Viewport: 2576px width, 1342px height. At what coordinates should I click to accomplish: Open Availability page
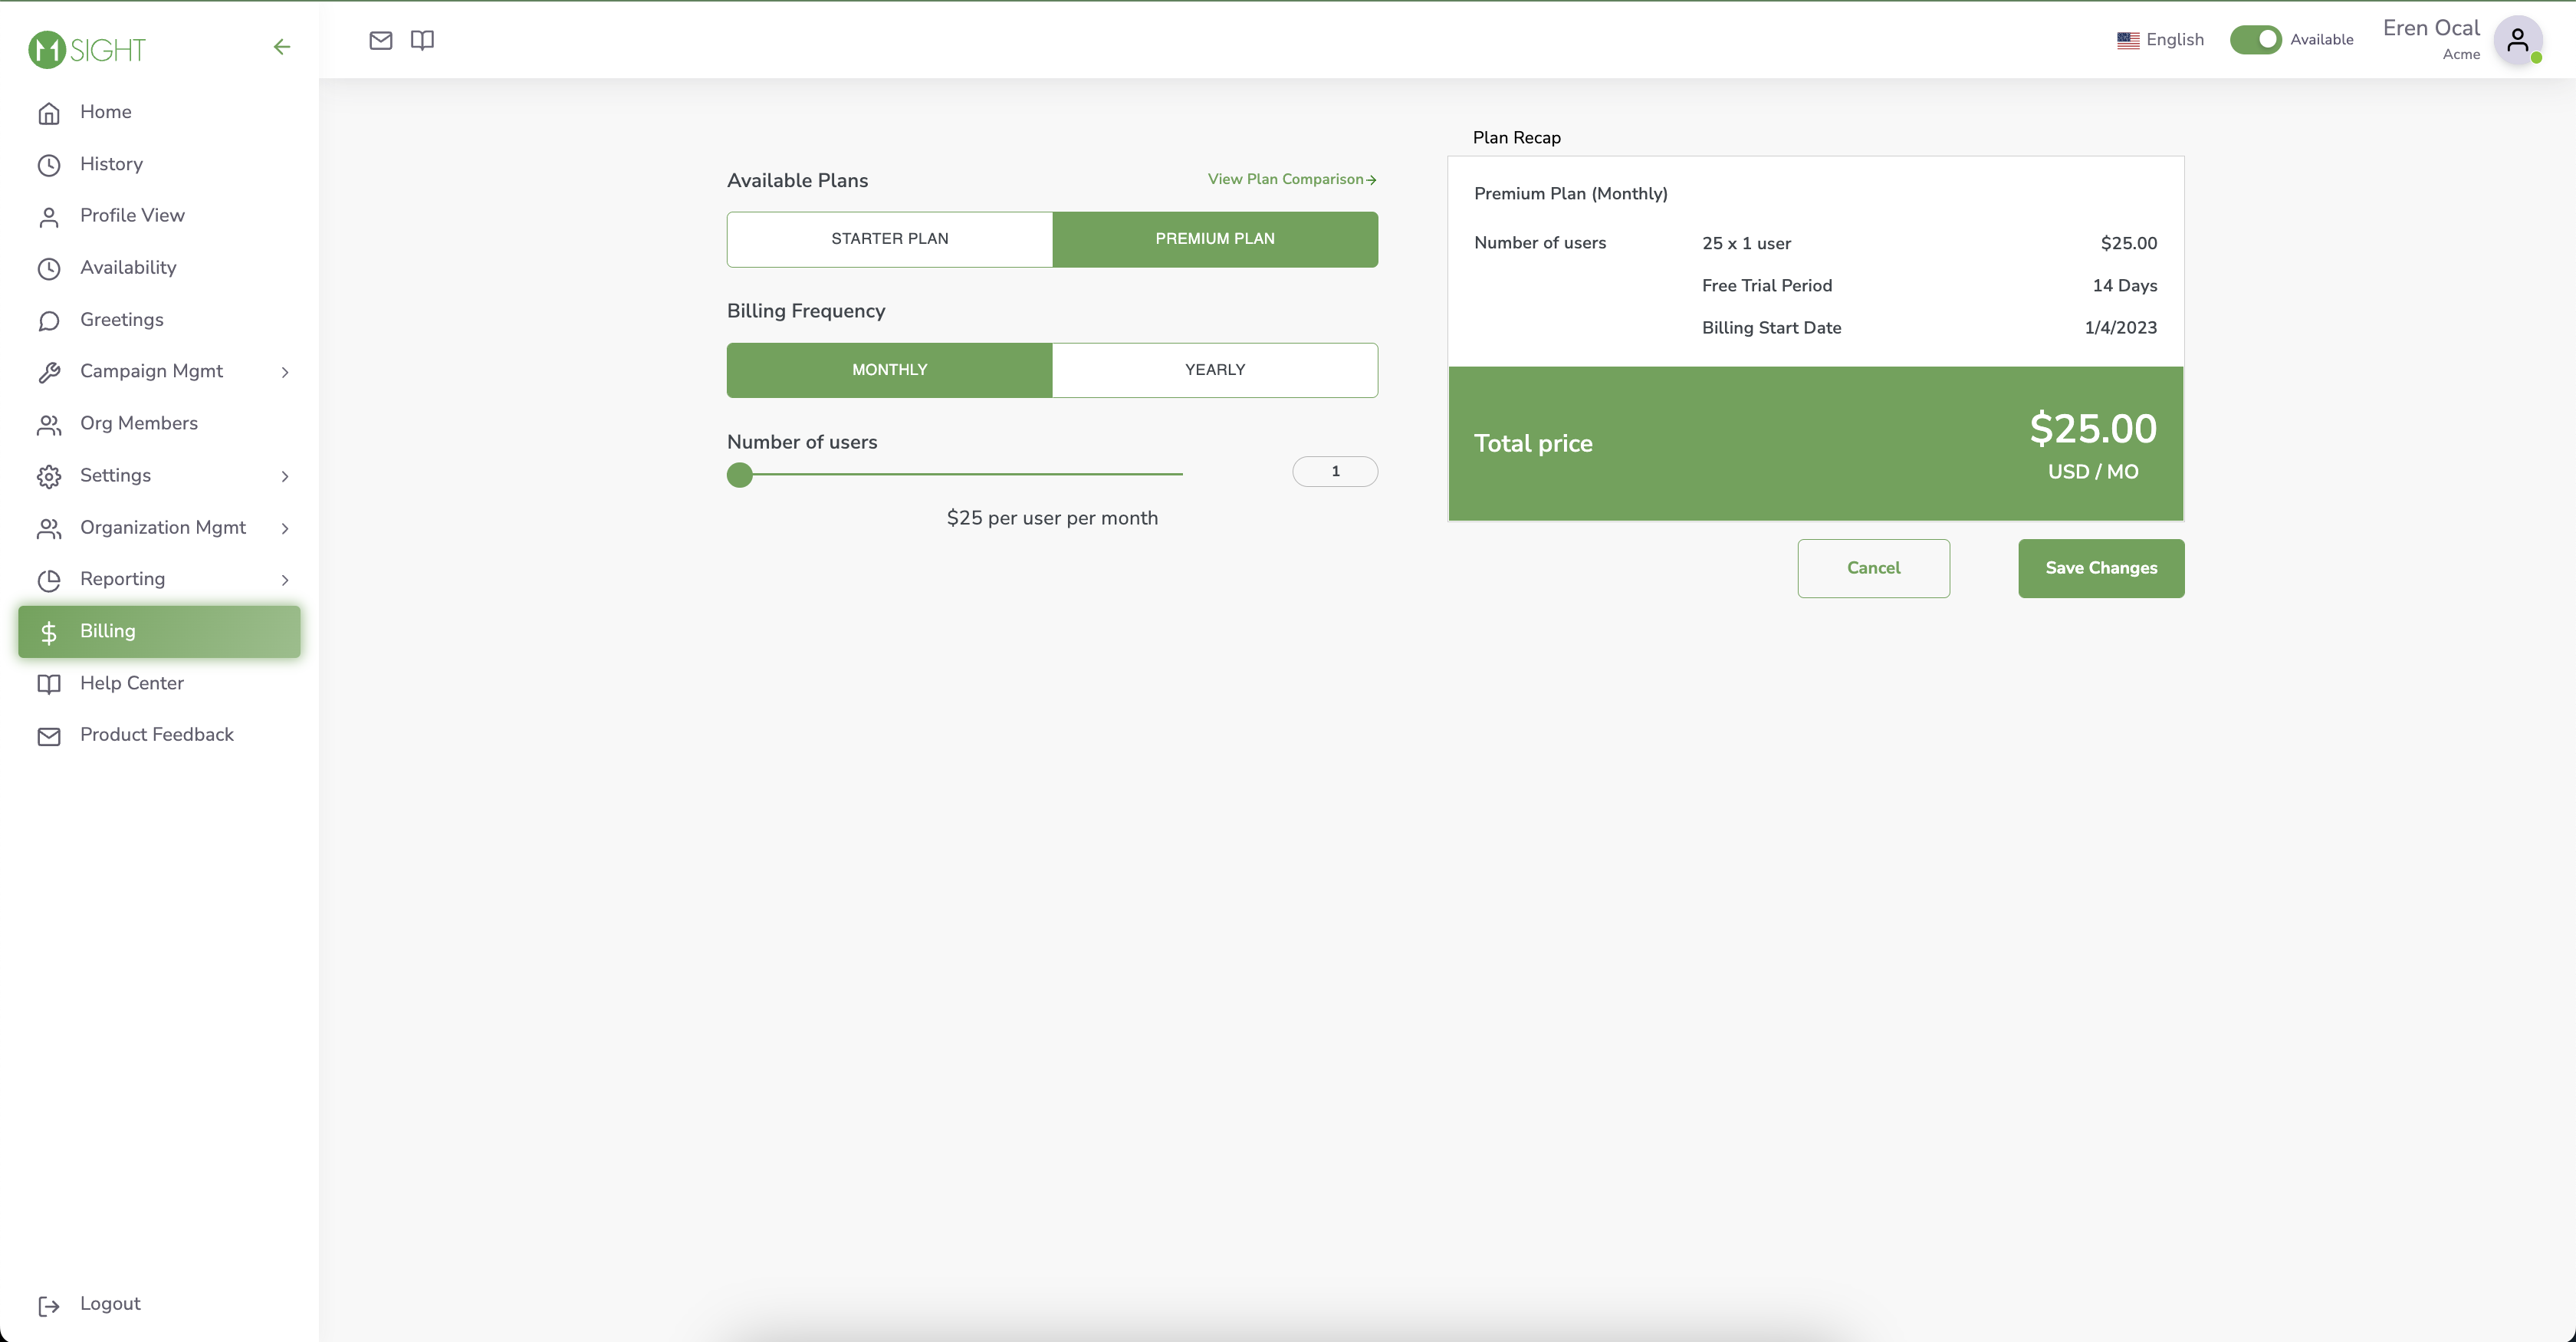160,268
